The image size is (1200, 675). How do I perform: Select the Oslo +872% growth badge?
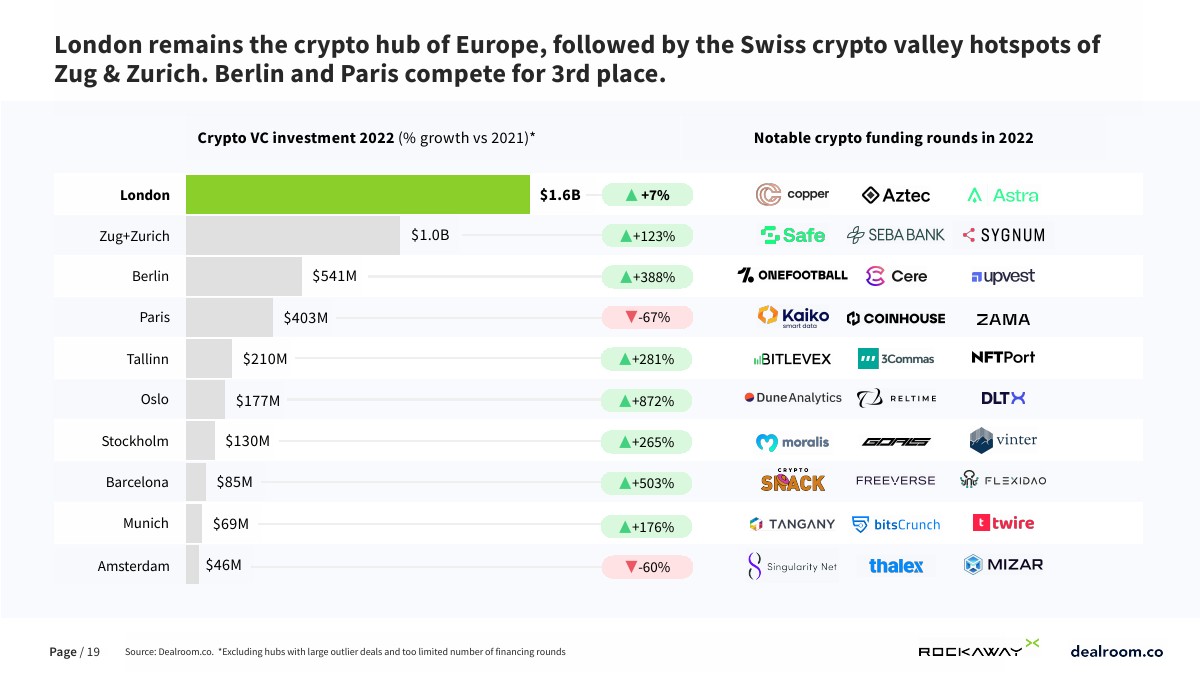click(647, 401)
